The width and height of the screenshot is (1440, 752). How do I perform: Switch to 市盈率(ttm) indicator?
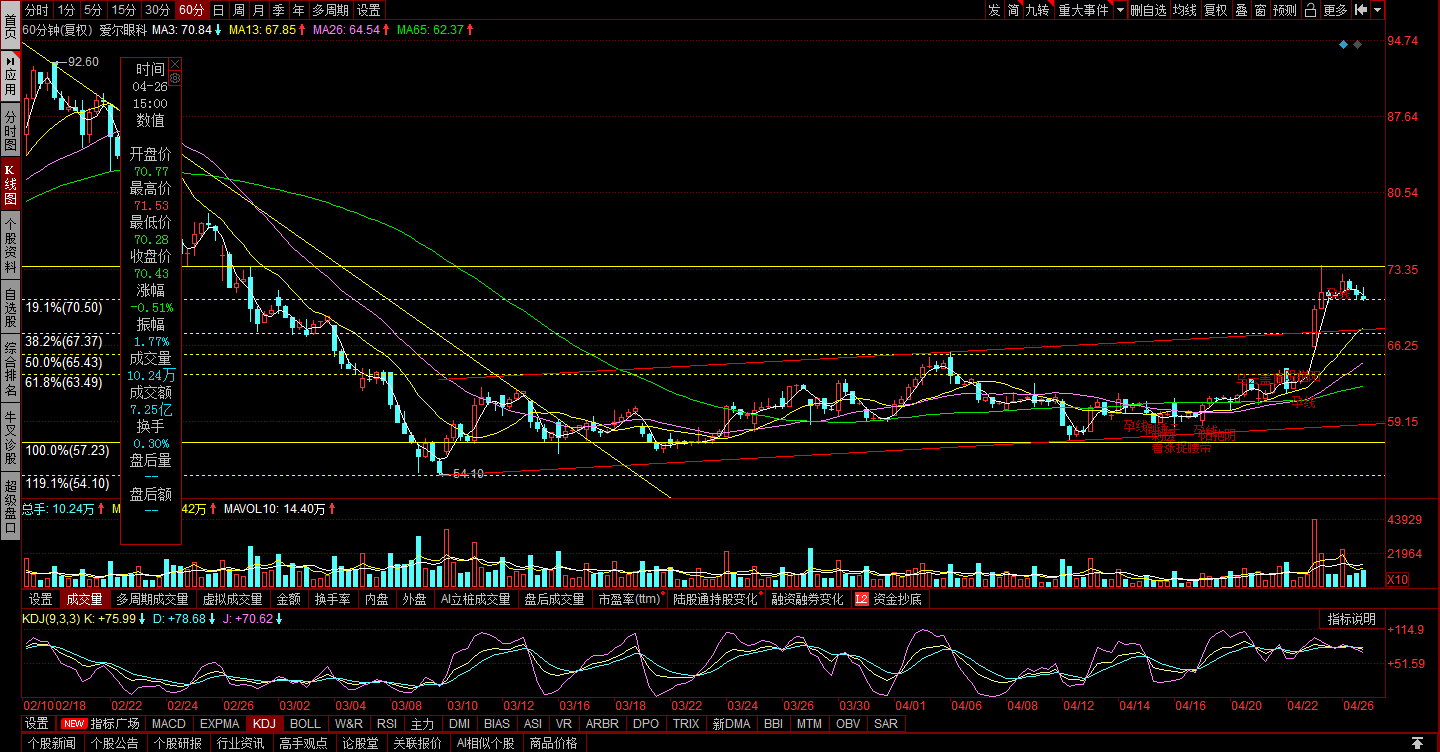(630, 599)
